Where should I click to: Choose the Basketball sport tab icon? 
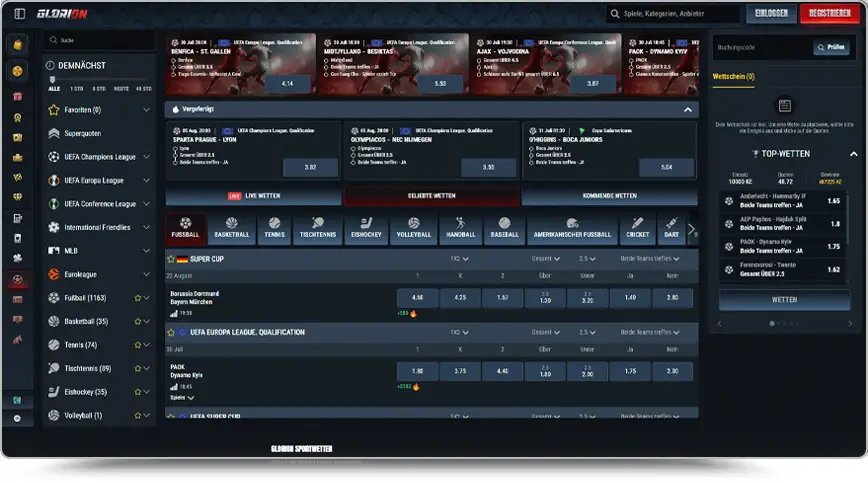(x=231, y=223)
